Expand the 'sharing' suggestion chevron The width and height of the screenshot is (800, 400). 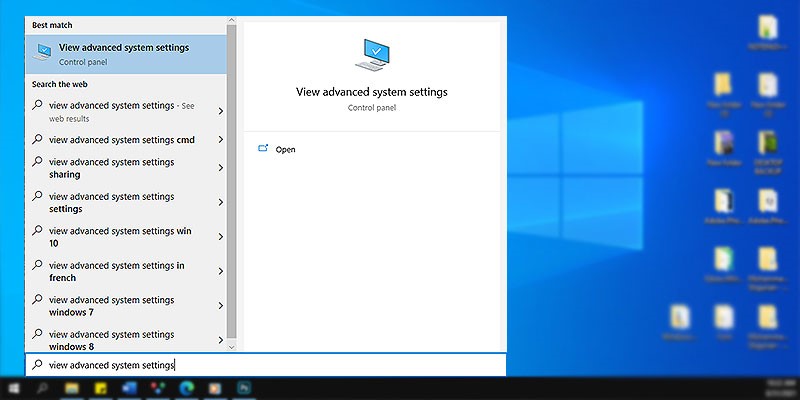pos(220,168)
